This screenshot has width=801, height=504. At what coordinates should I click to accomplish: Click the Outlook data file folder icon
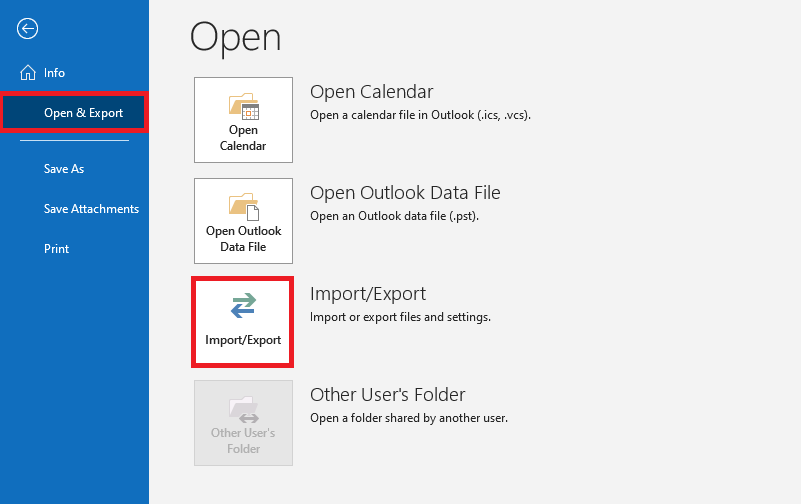tap(243, 206)
